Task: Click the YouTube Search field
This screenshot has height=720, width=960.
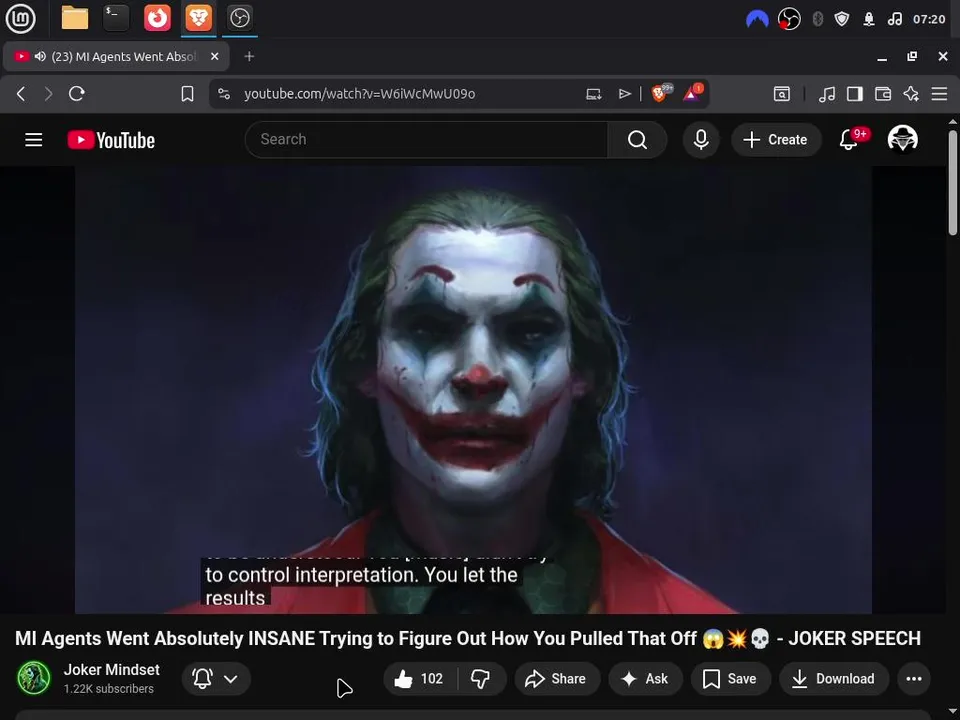Action: (426, 140)
